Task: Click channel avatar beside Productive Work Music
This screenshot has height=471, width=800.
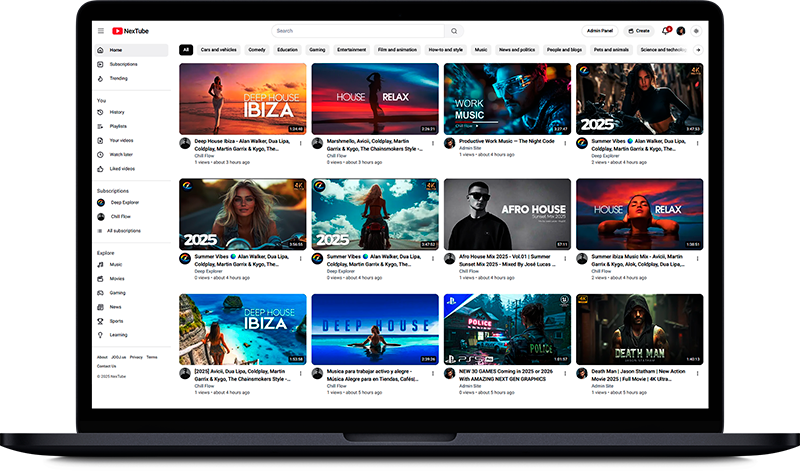Action: pyautogui.click(x=449, y=143)
